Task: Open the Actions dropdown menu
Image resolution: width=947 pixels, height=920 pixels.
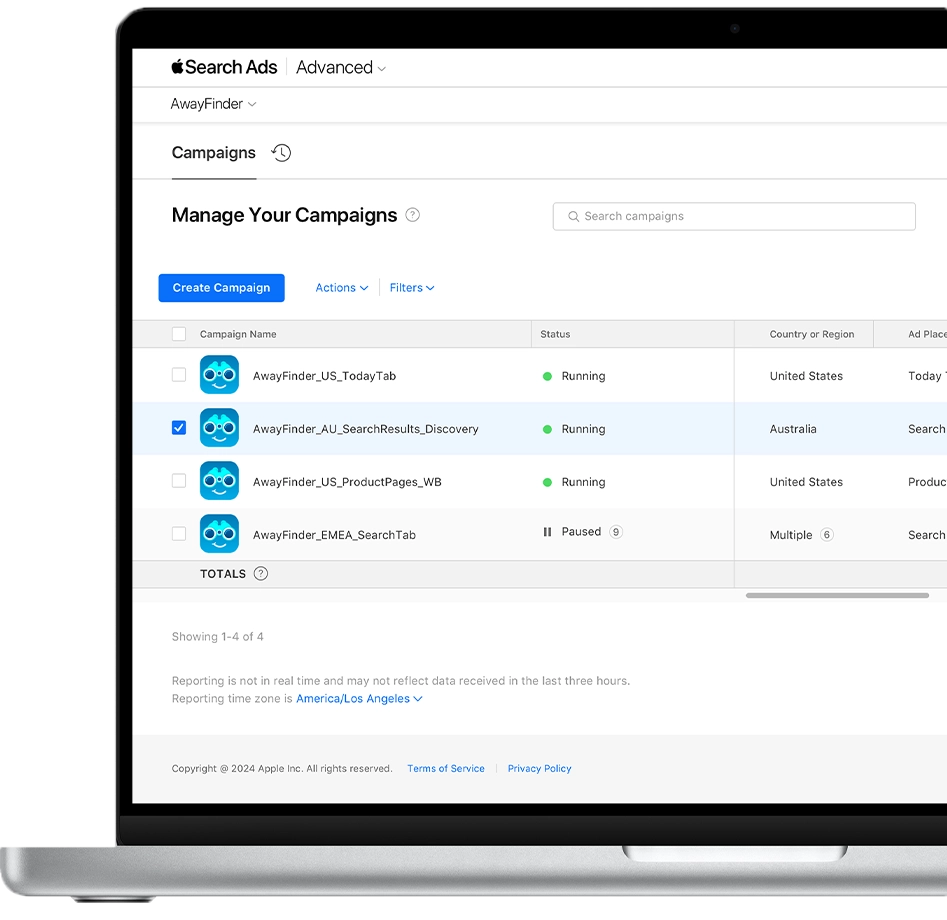Action: click(x=341, y=288)
